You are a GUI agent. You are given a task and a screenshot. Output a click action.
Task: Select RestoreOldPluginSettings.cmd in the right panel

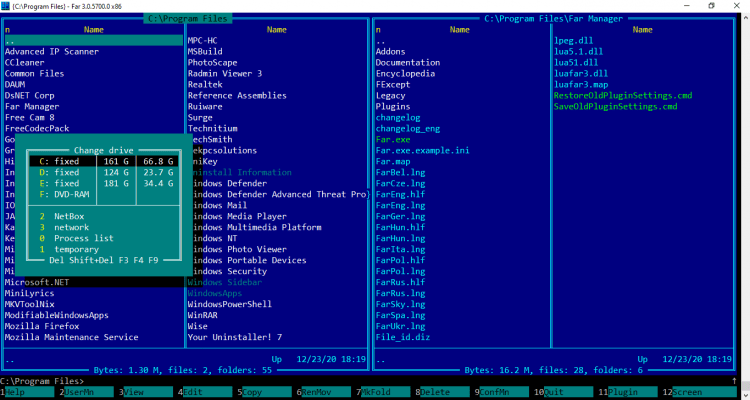coord(615,95)
